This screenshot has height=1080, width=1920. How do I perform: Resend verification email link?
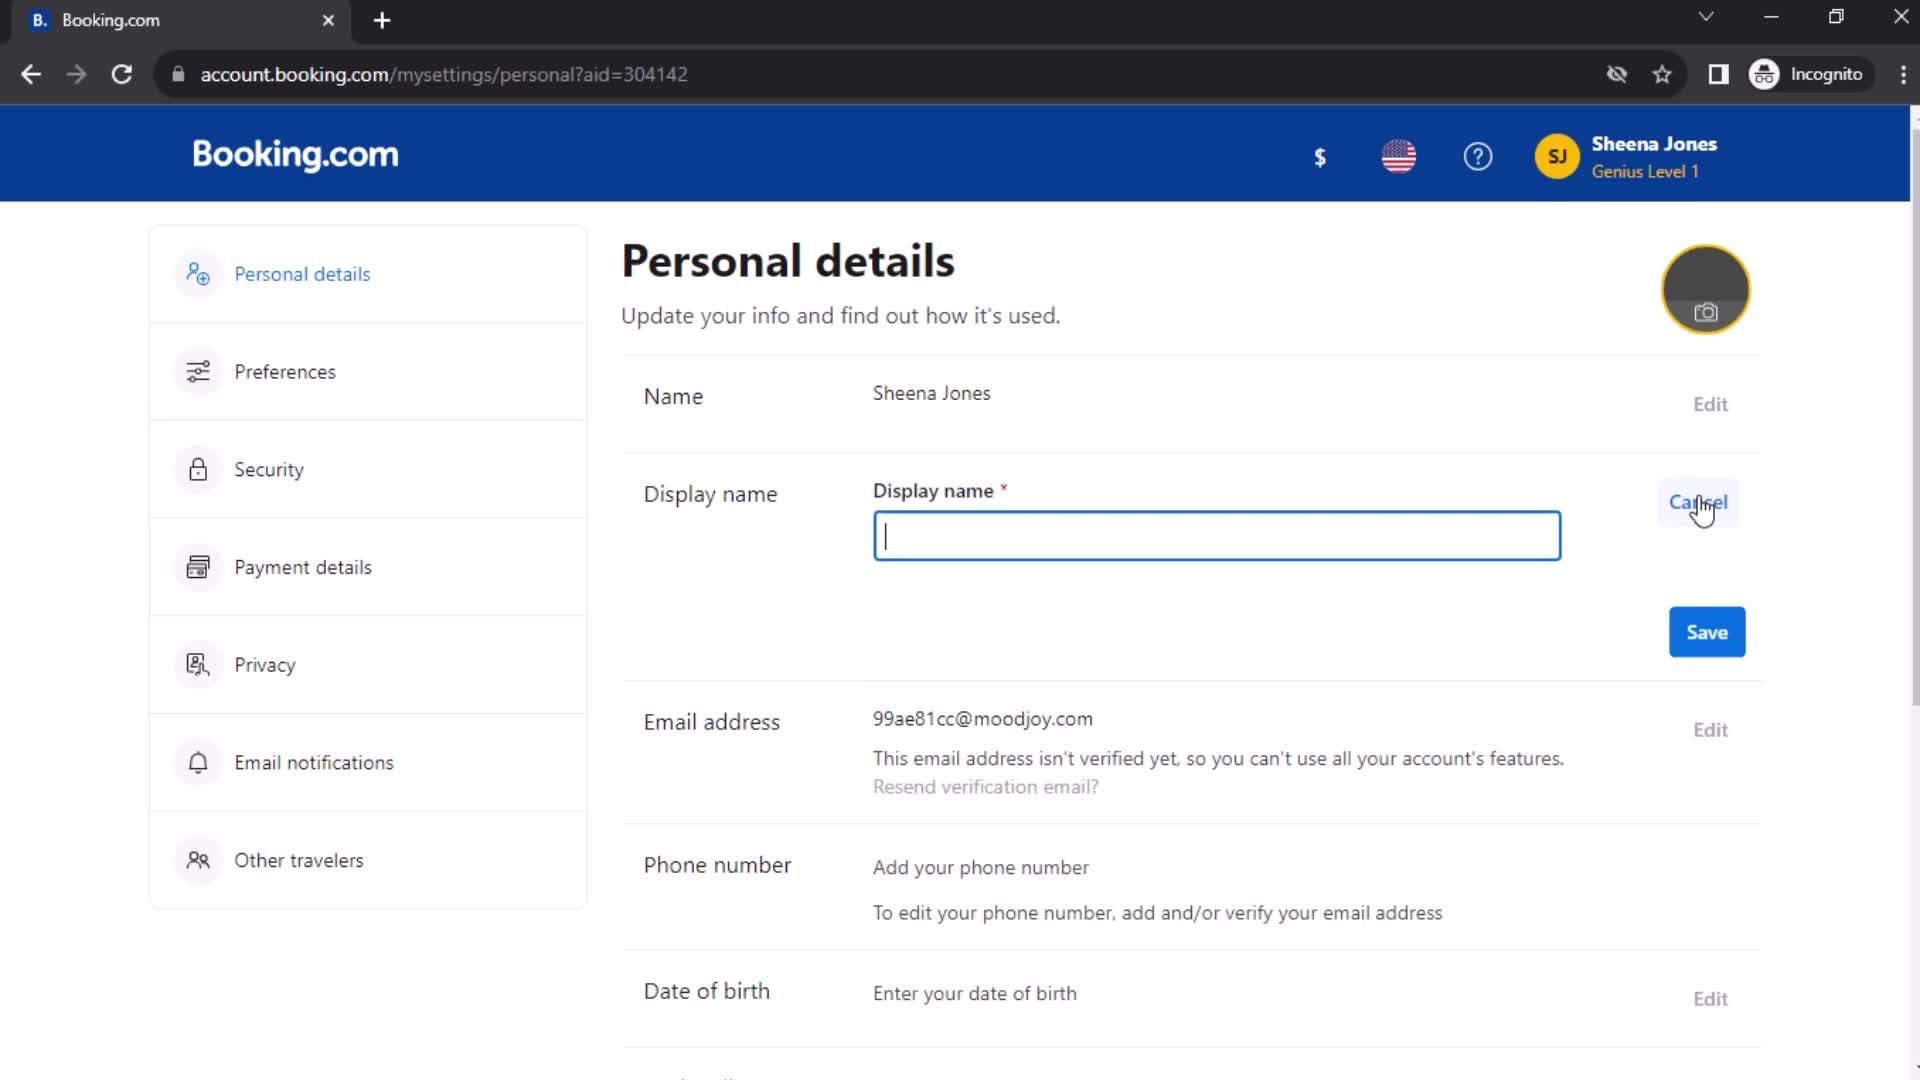[986, 786]
